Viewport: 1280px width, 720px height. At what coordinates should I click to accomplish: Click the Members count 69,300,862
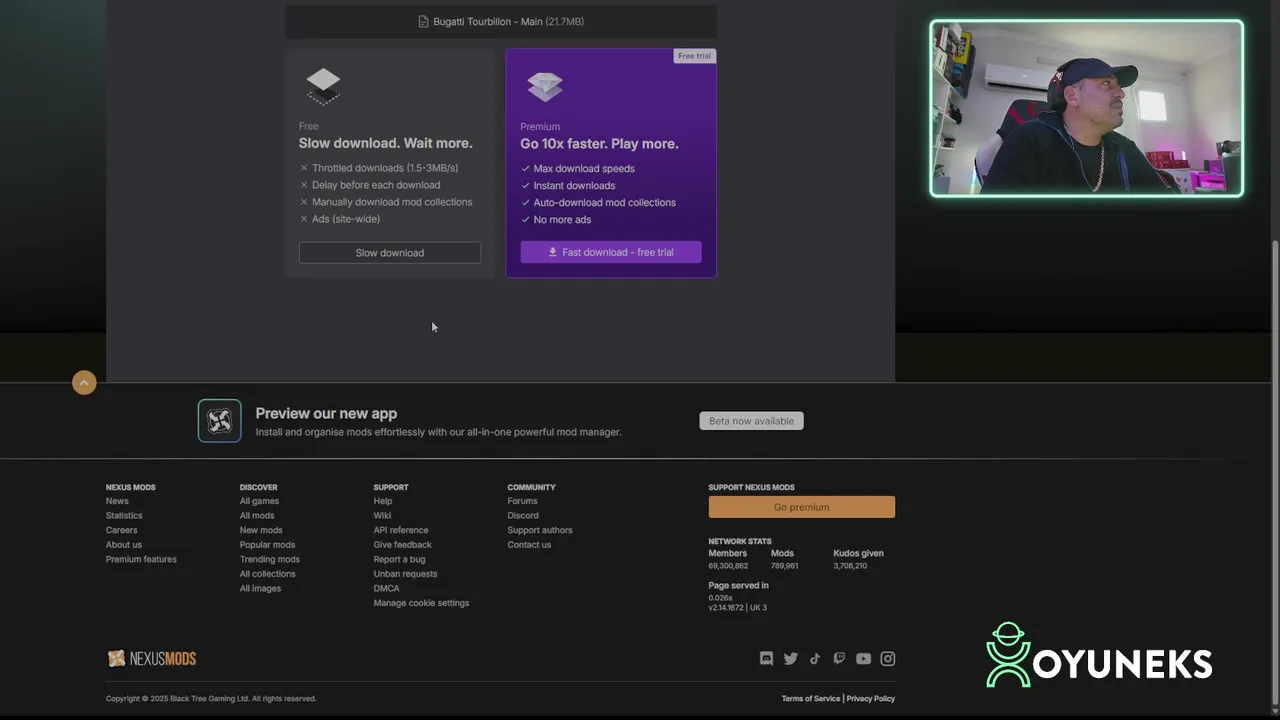click(x=728, y=566)
